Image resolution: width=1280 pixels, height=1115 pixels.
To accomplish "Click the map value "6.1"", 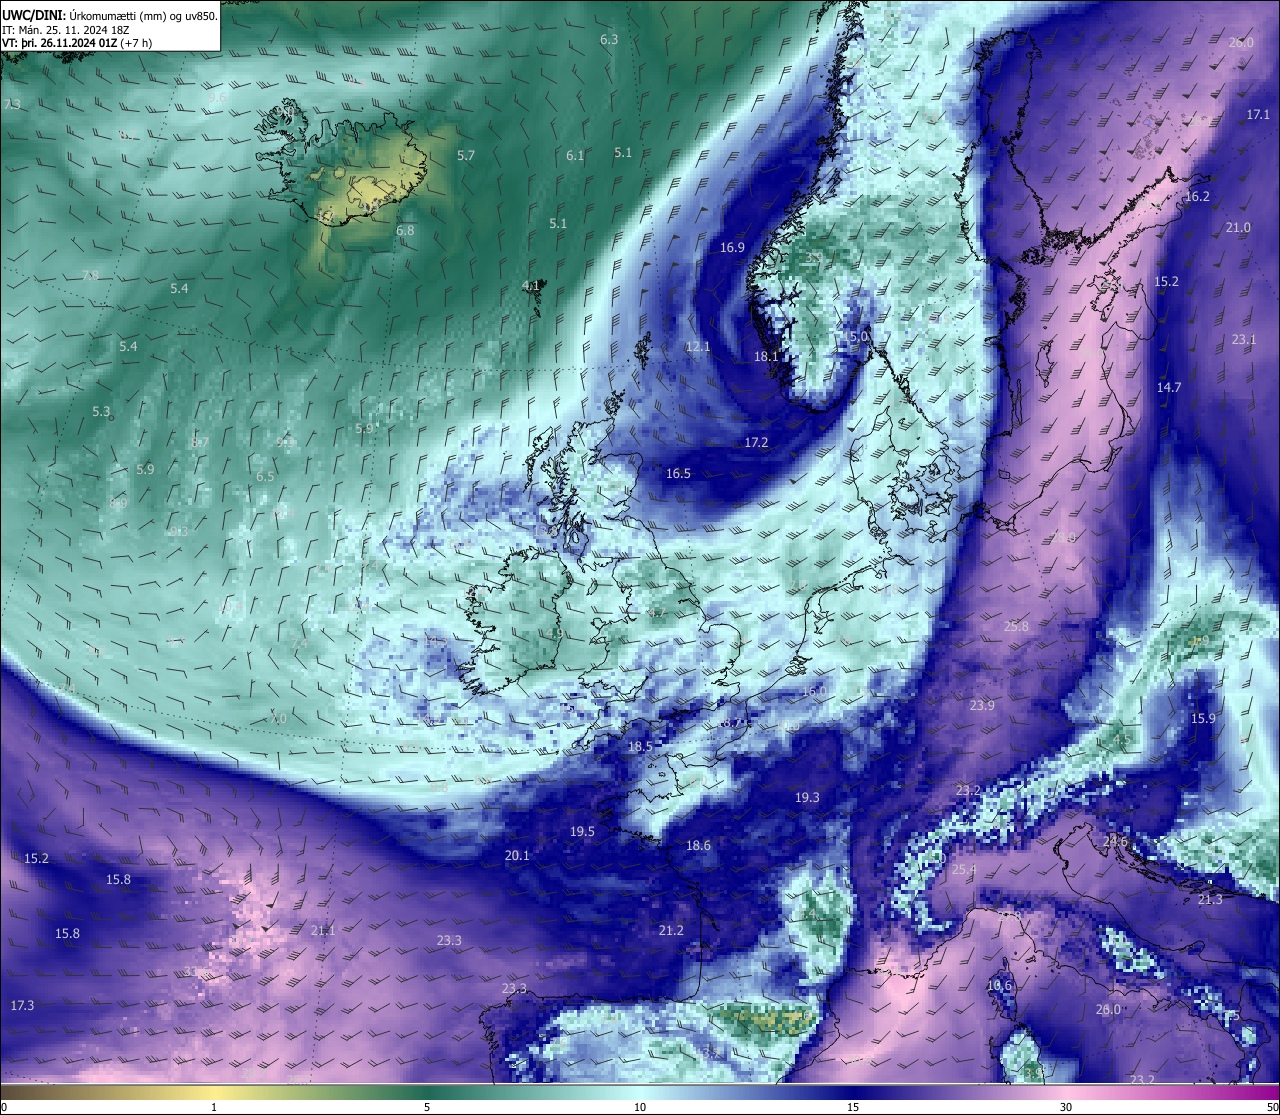I will point(575,156).
